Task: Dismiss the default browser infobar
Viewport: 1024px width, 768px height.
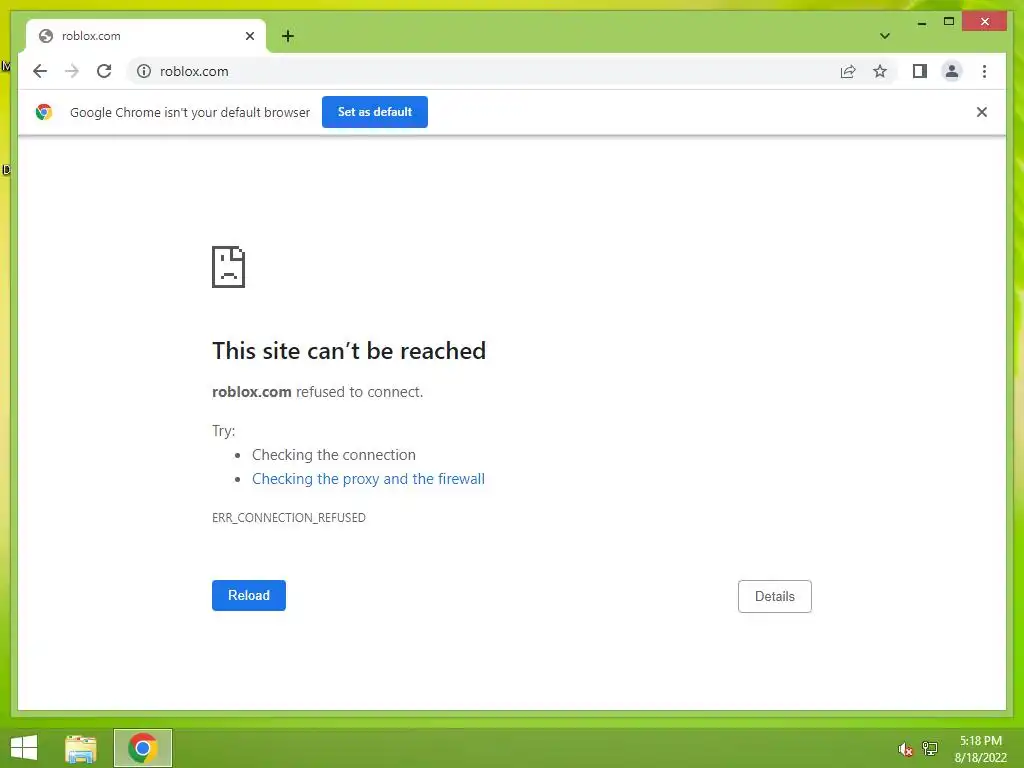Action: pyautogui.click(x=981, y=112)
